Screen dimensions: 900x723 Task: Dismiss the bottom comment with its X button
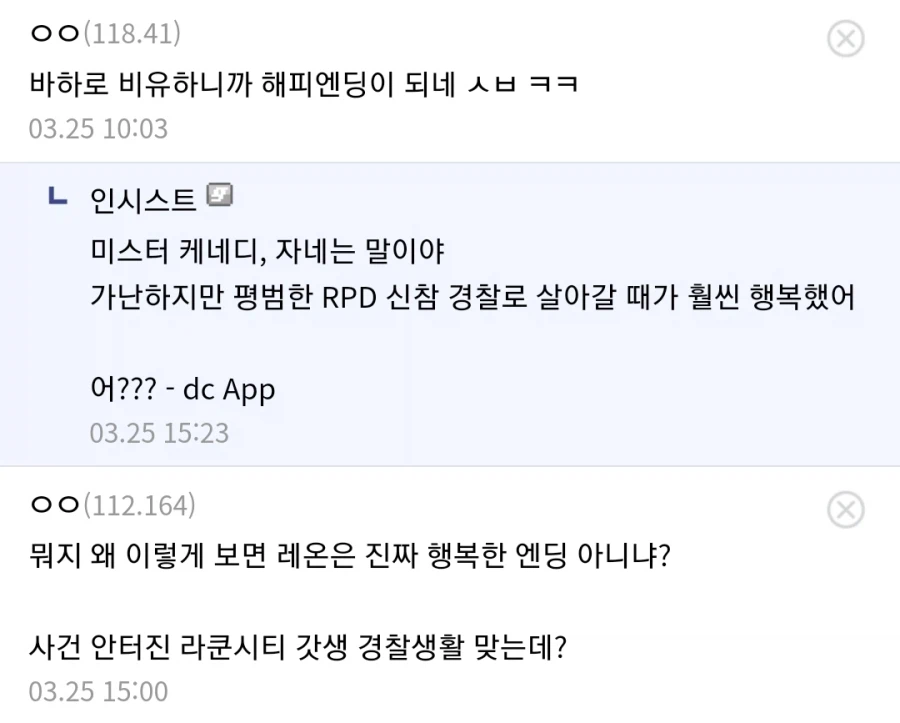(847, 510)
